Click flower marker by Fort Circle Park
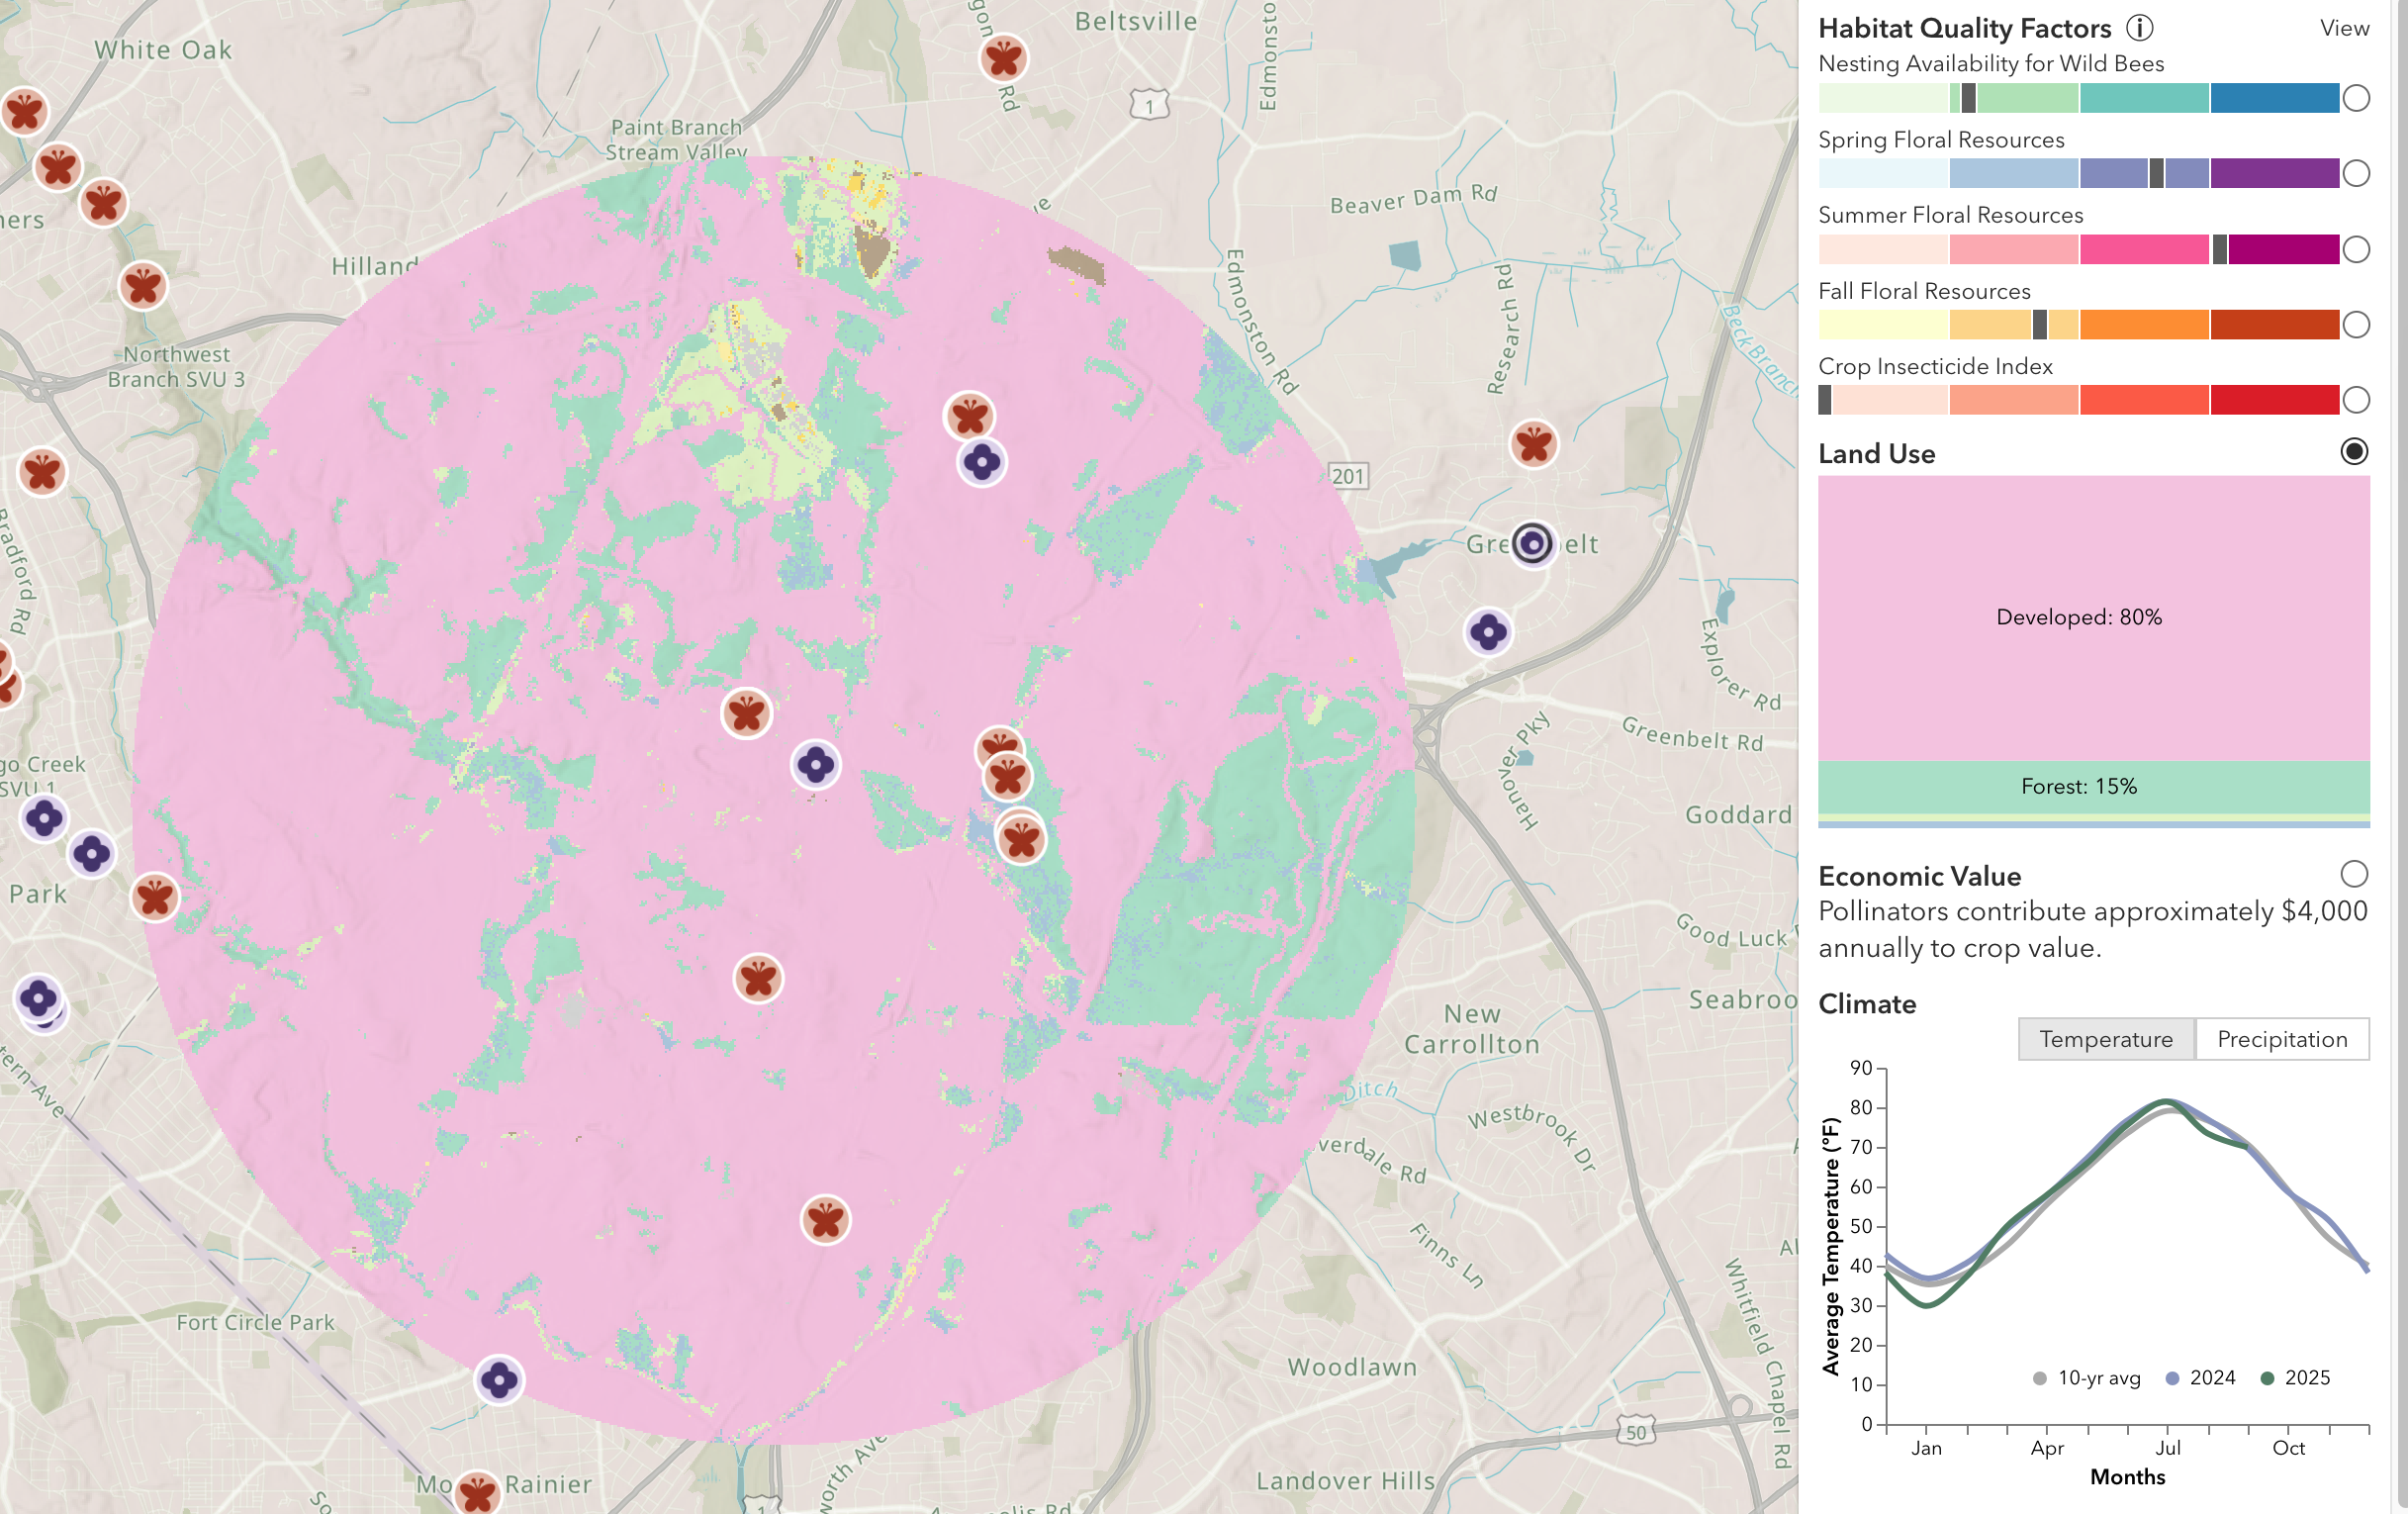 click(x=498, y=1381)
